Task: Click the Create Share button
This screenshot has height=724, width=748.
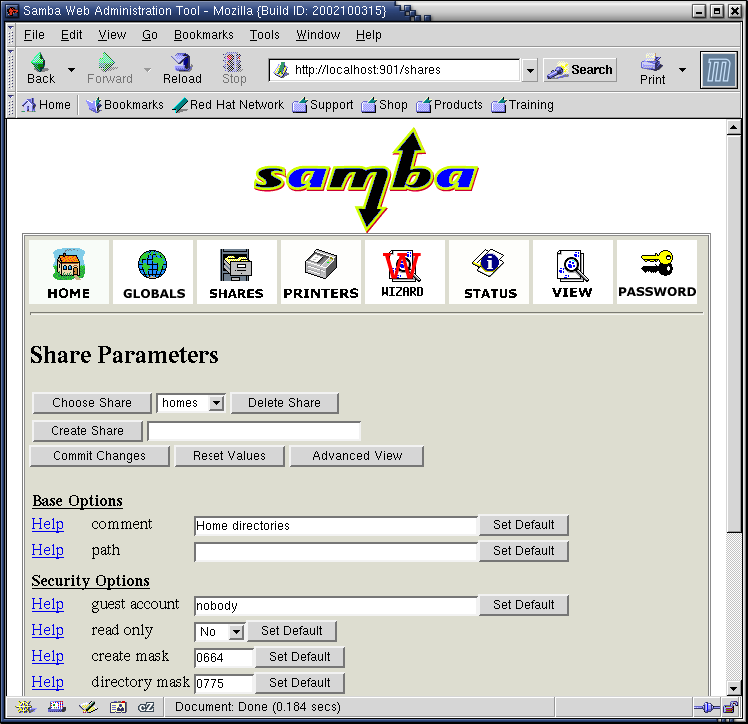Action: pos(87,431)
